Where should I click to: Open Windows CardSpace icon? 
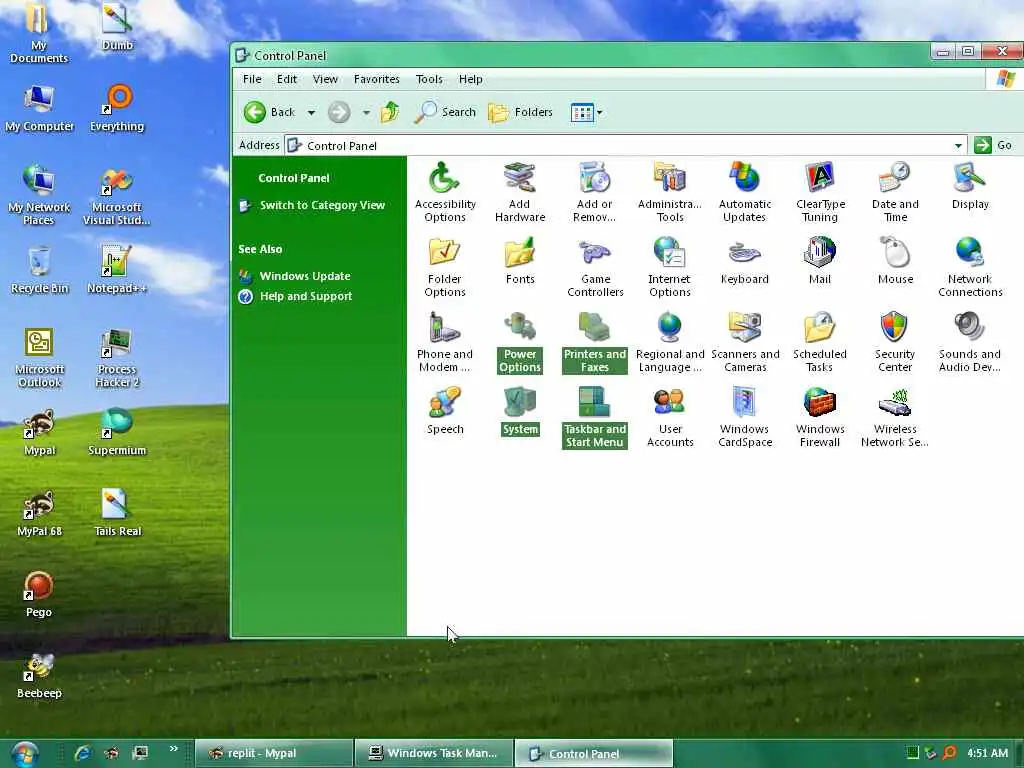point(744,417)
